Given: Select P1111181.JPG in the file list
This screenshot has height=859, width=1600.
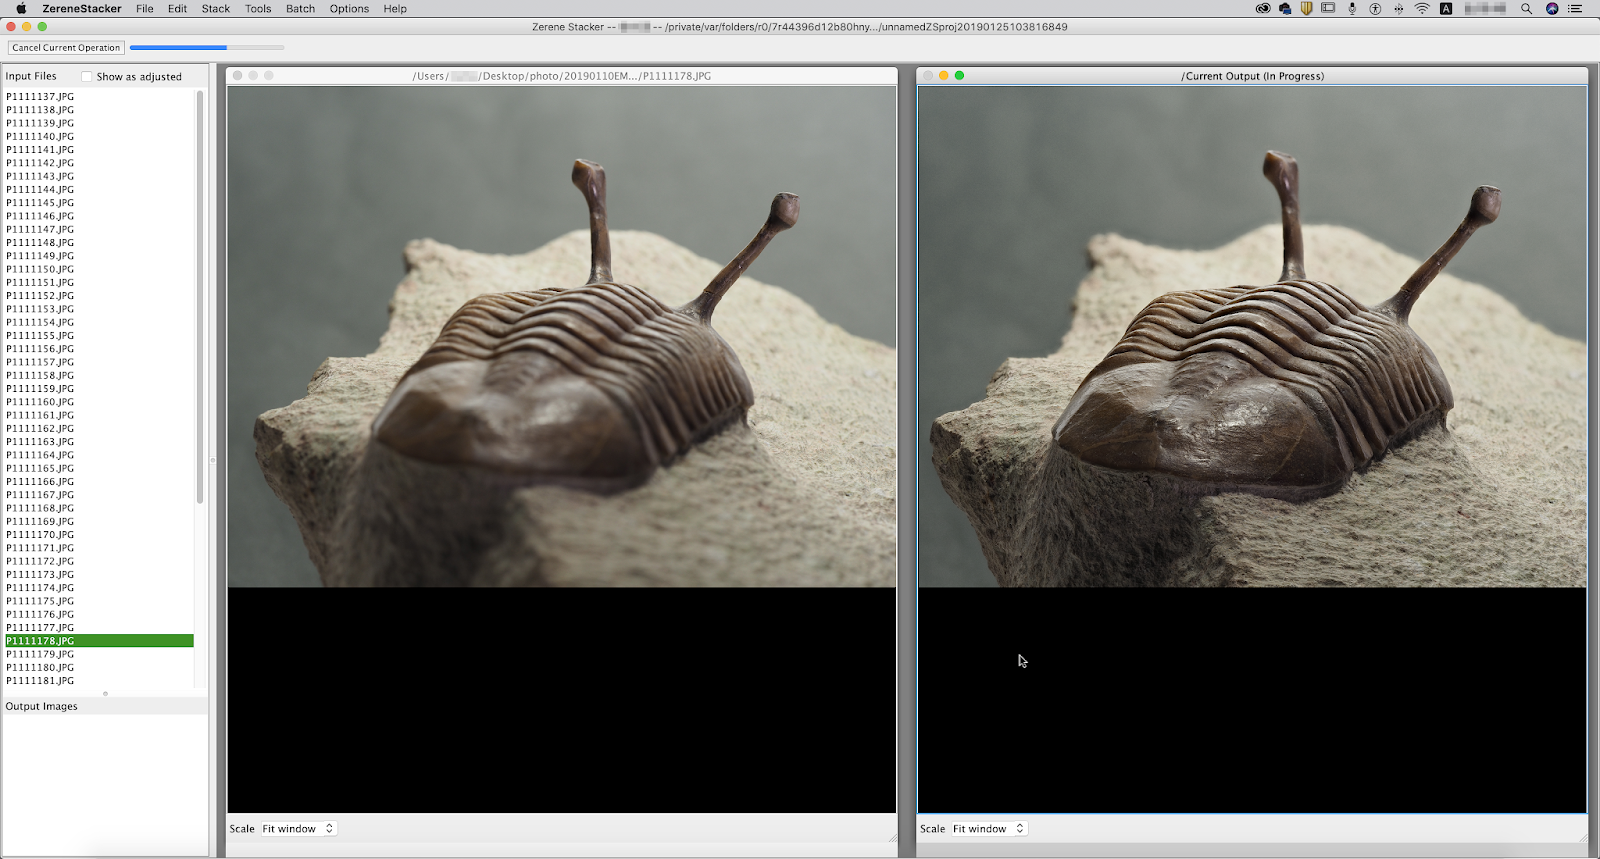Looking at the screenshot, I should (40, 681).
